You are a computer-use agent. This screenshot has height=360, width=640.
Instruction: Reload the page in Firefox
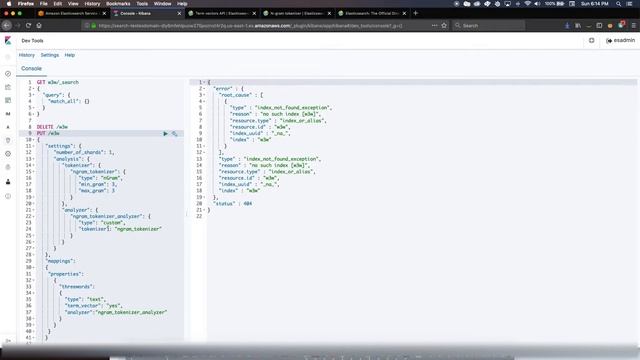click(x=28, y=25)
